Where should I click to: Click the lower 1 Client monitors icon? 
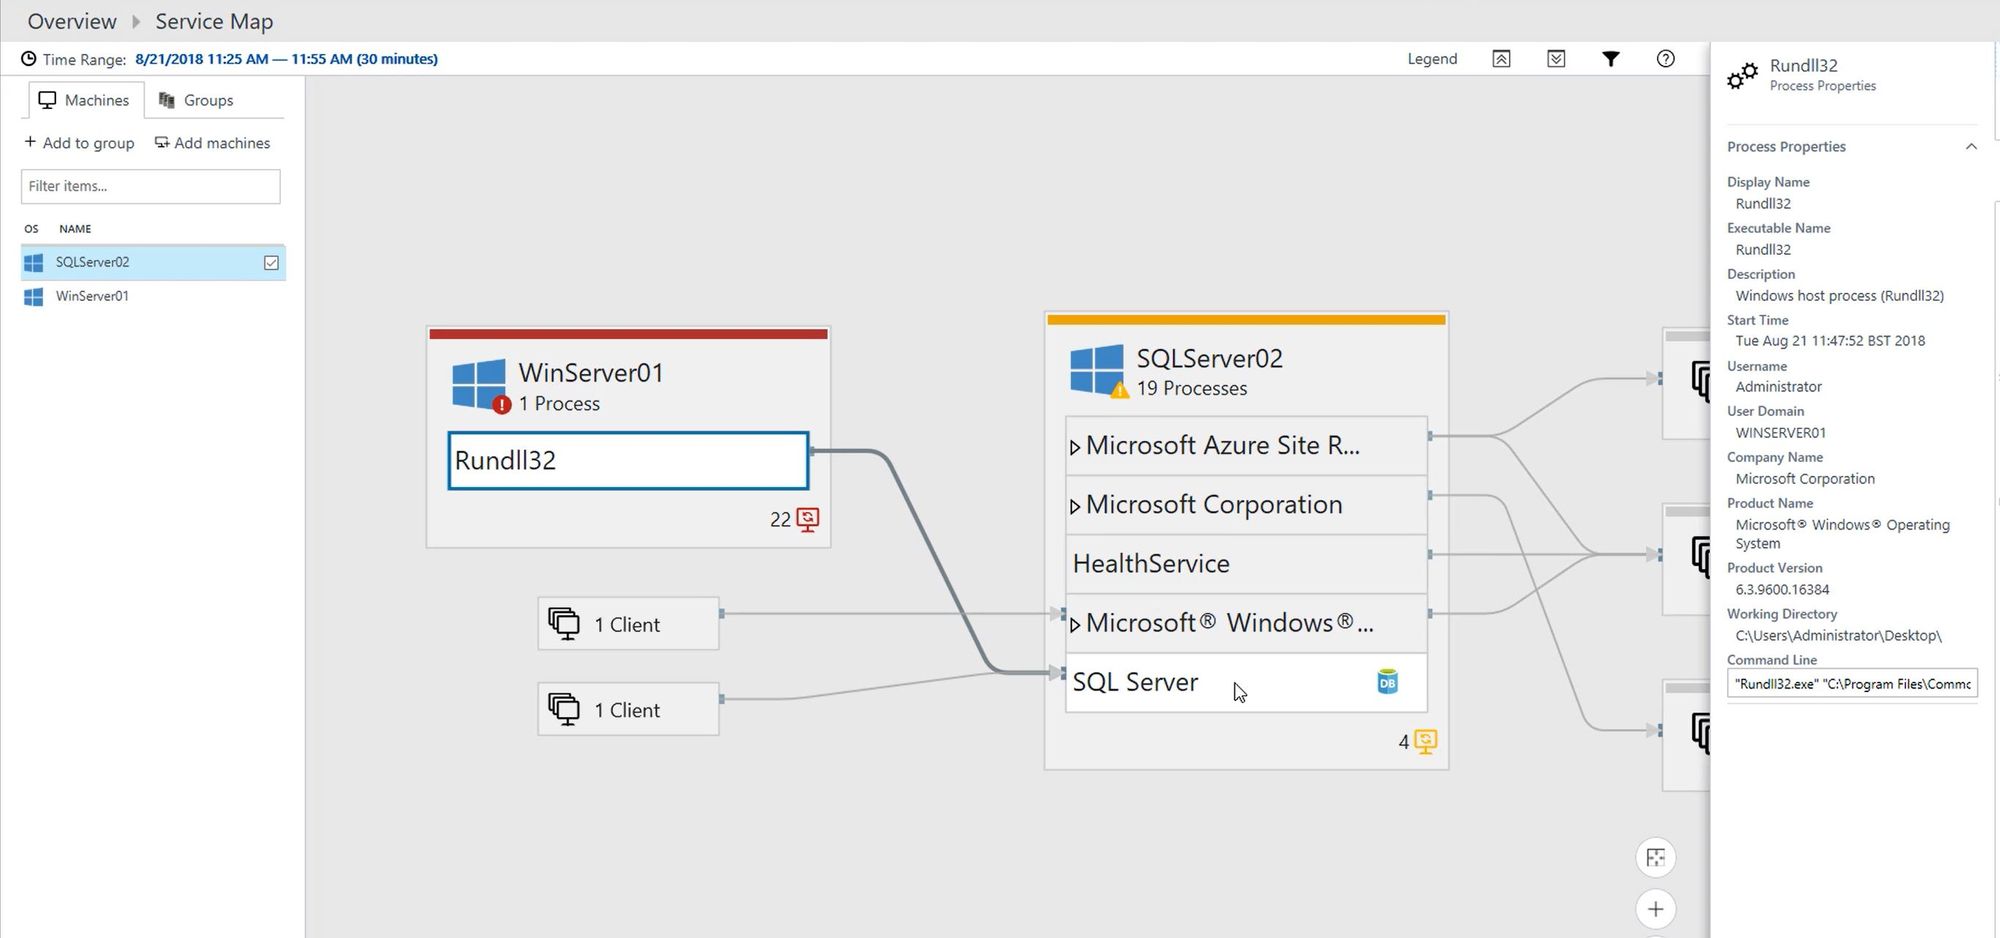tap(564, 709)
